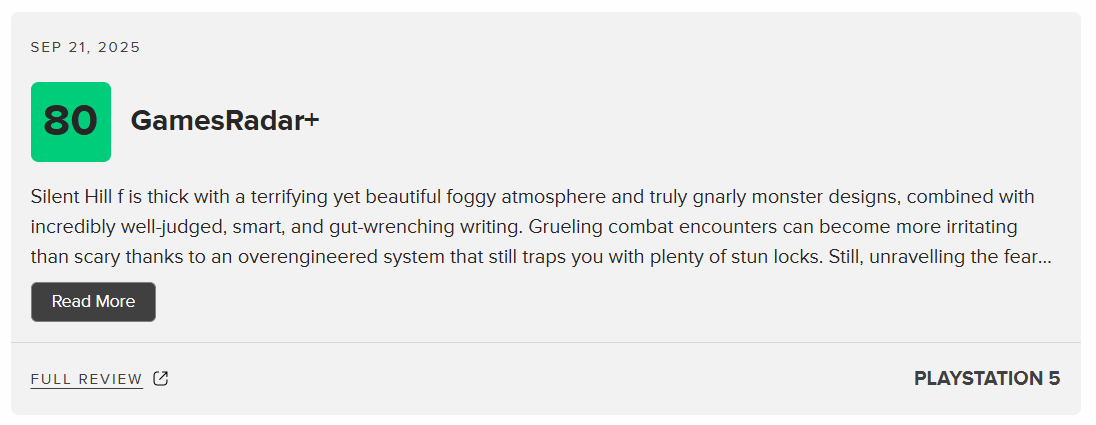The width and height of the screenshot is (1096, 425).
Task: Click the external link icon beside Full Review
Action: point(161,379)
